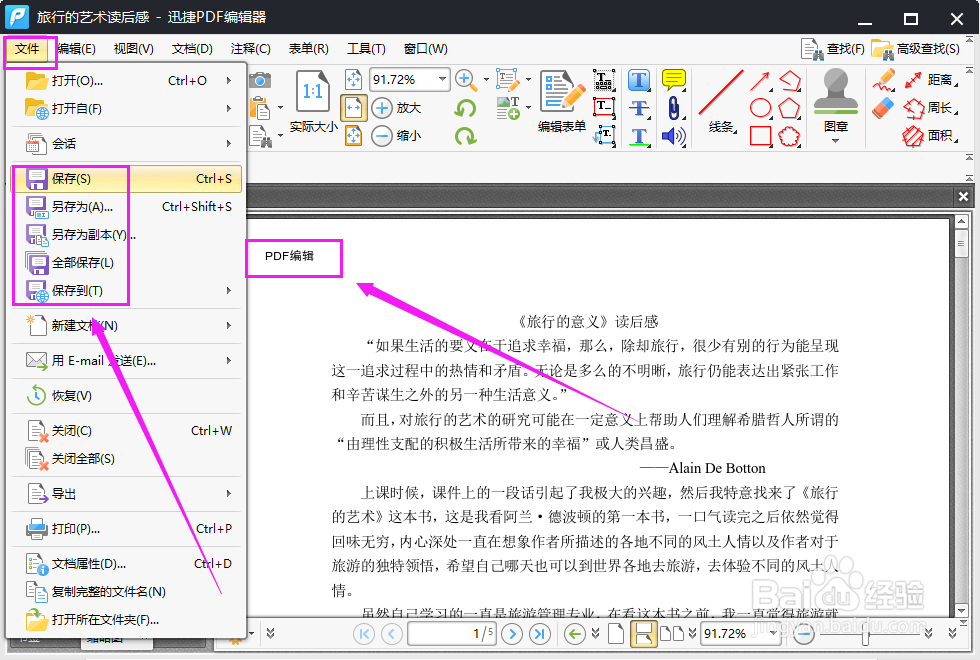Open the 文档(D) menu

pos(192,49)
